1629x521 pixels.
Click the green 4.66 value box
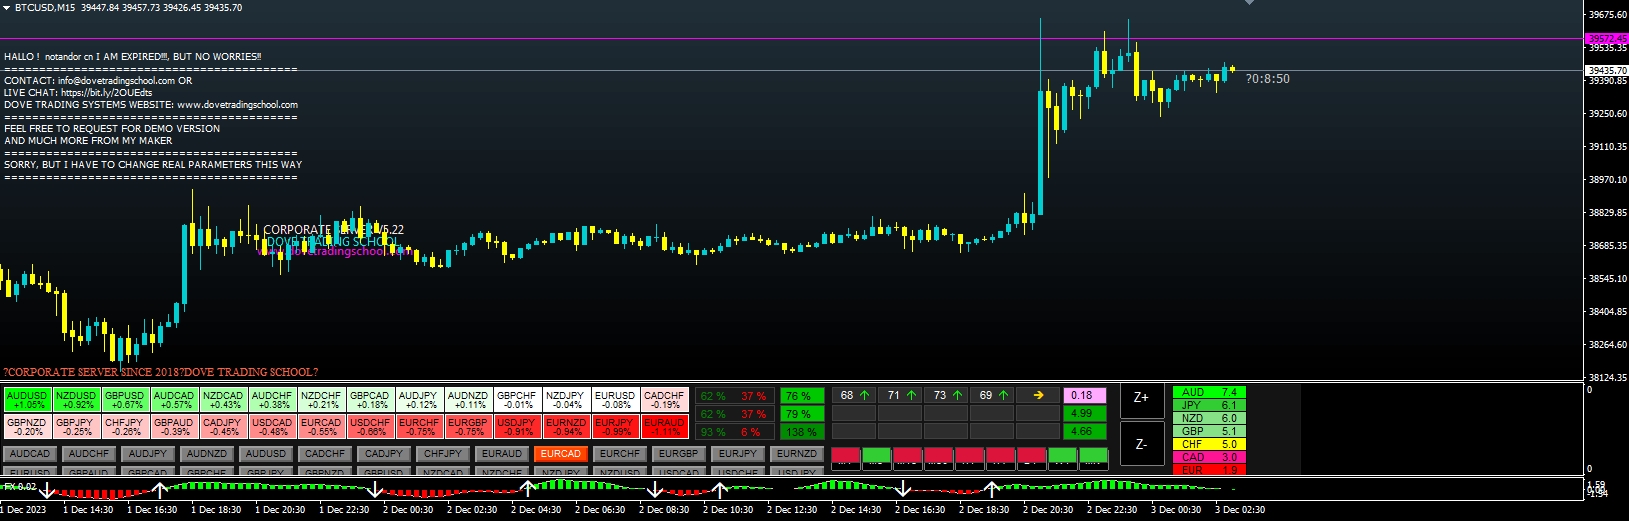point(1085,431)
